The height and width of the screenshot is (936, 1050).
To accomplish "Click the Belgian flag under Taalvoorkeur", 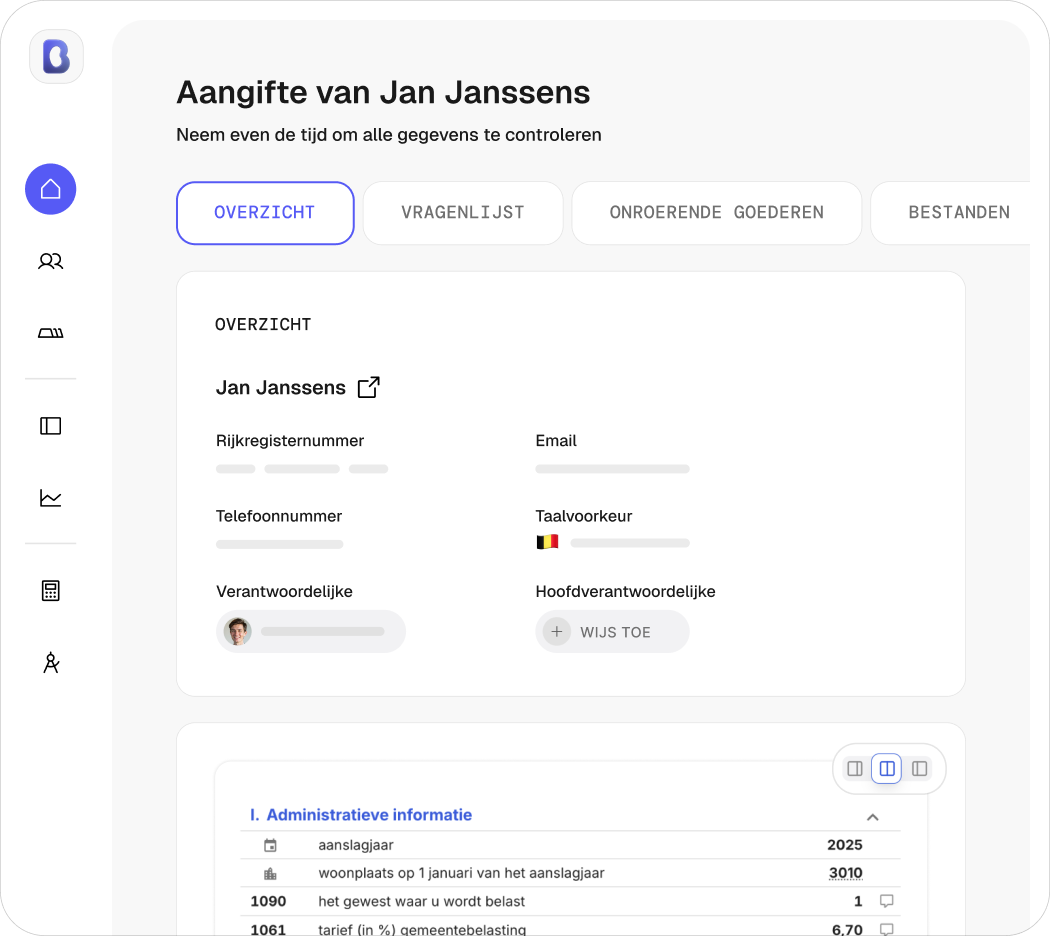I will [x=547, y=542].
